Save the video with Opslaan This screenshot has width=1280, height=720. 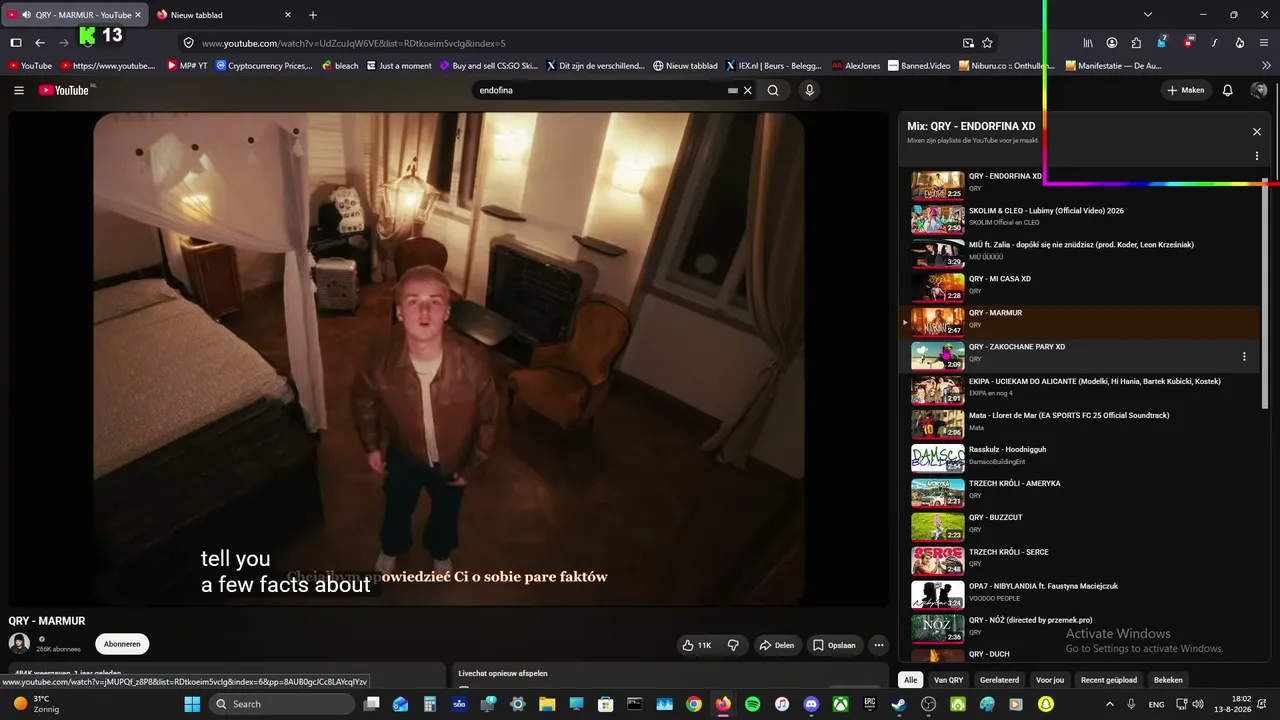[x=832, y=645]
